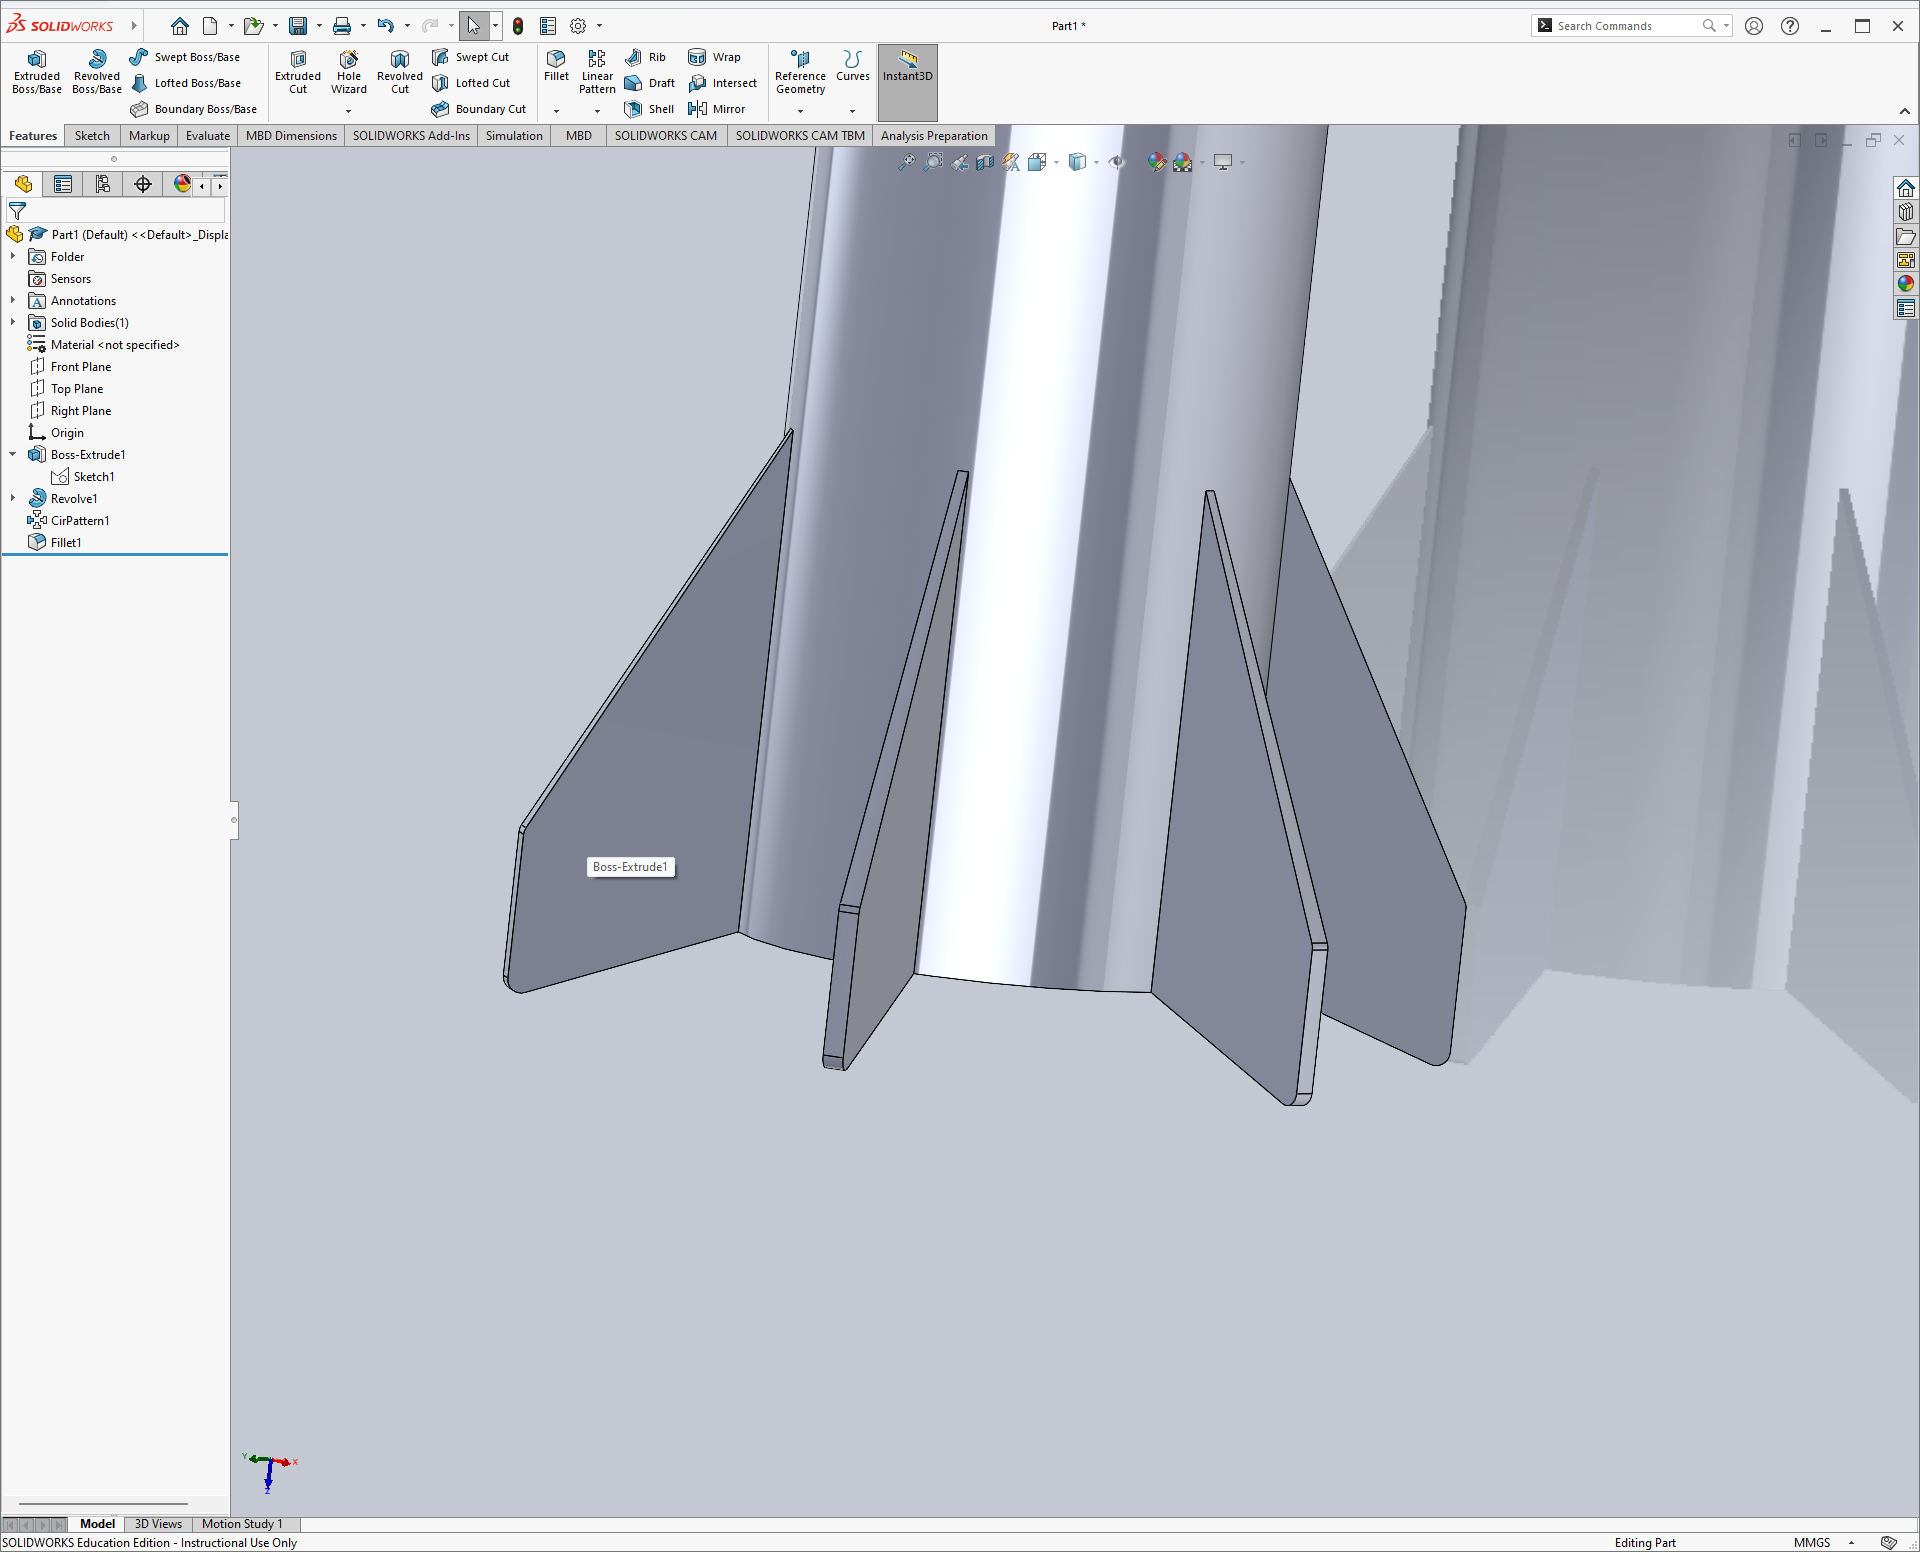Choose the Intersect feature tool
The width and height of the screenshot is (1920, 1552).
click(x=722, y=83)
